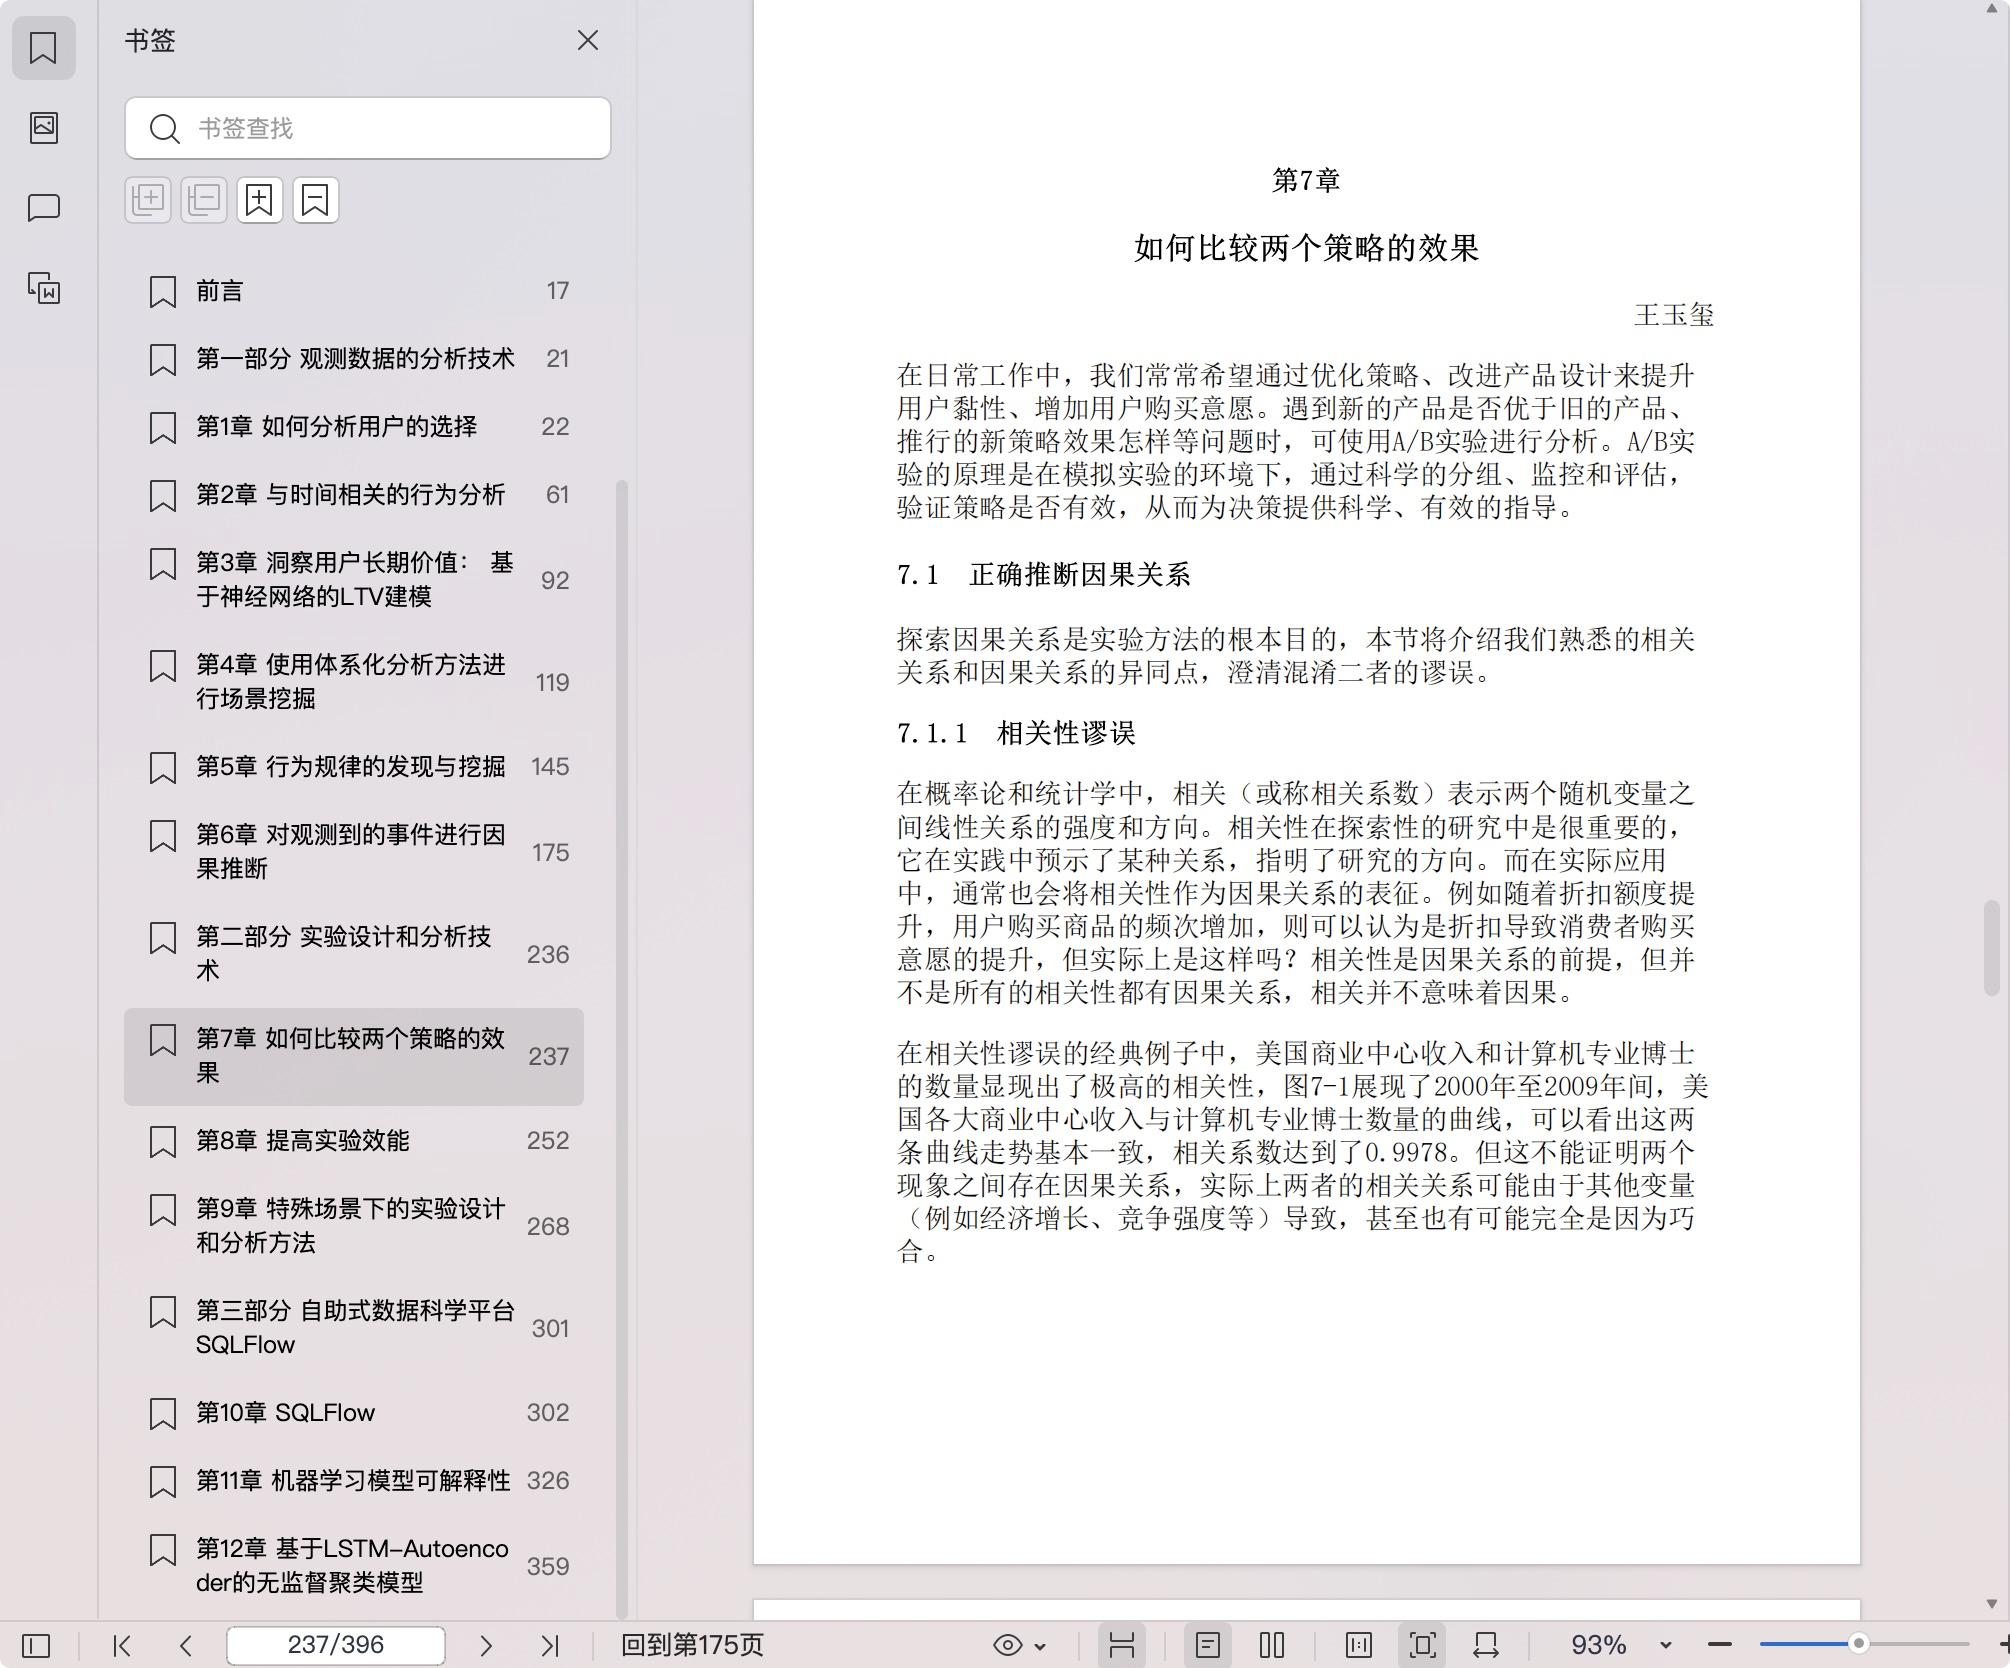2010x1668 pixels.
Task: Click author name 王玉玺
Action: [x=1674, y=316]
